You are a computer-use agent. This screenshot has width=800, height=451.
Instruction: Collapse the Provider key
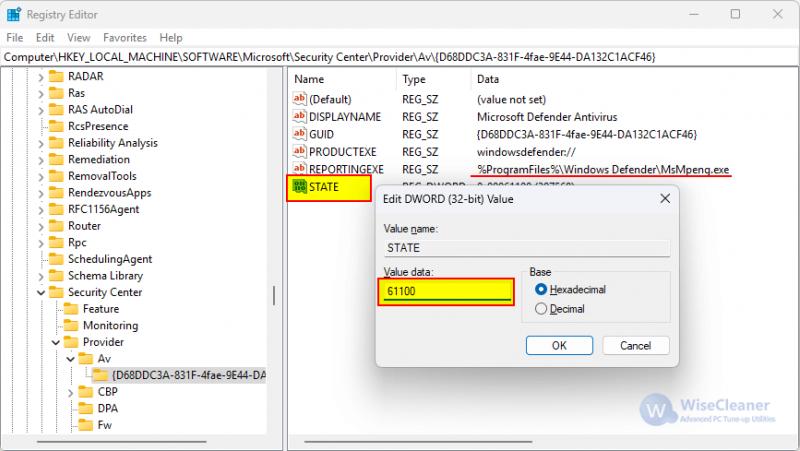(56, 342)
